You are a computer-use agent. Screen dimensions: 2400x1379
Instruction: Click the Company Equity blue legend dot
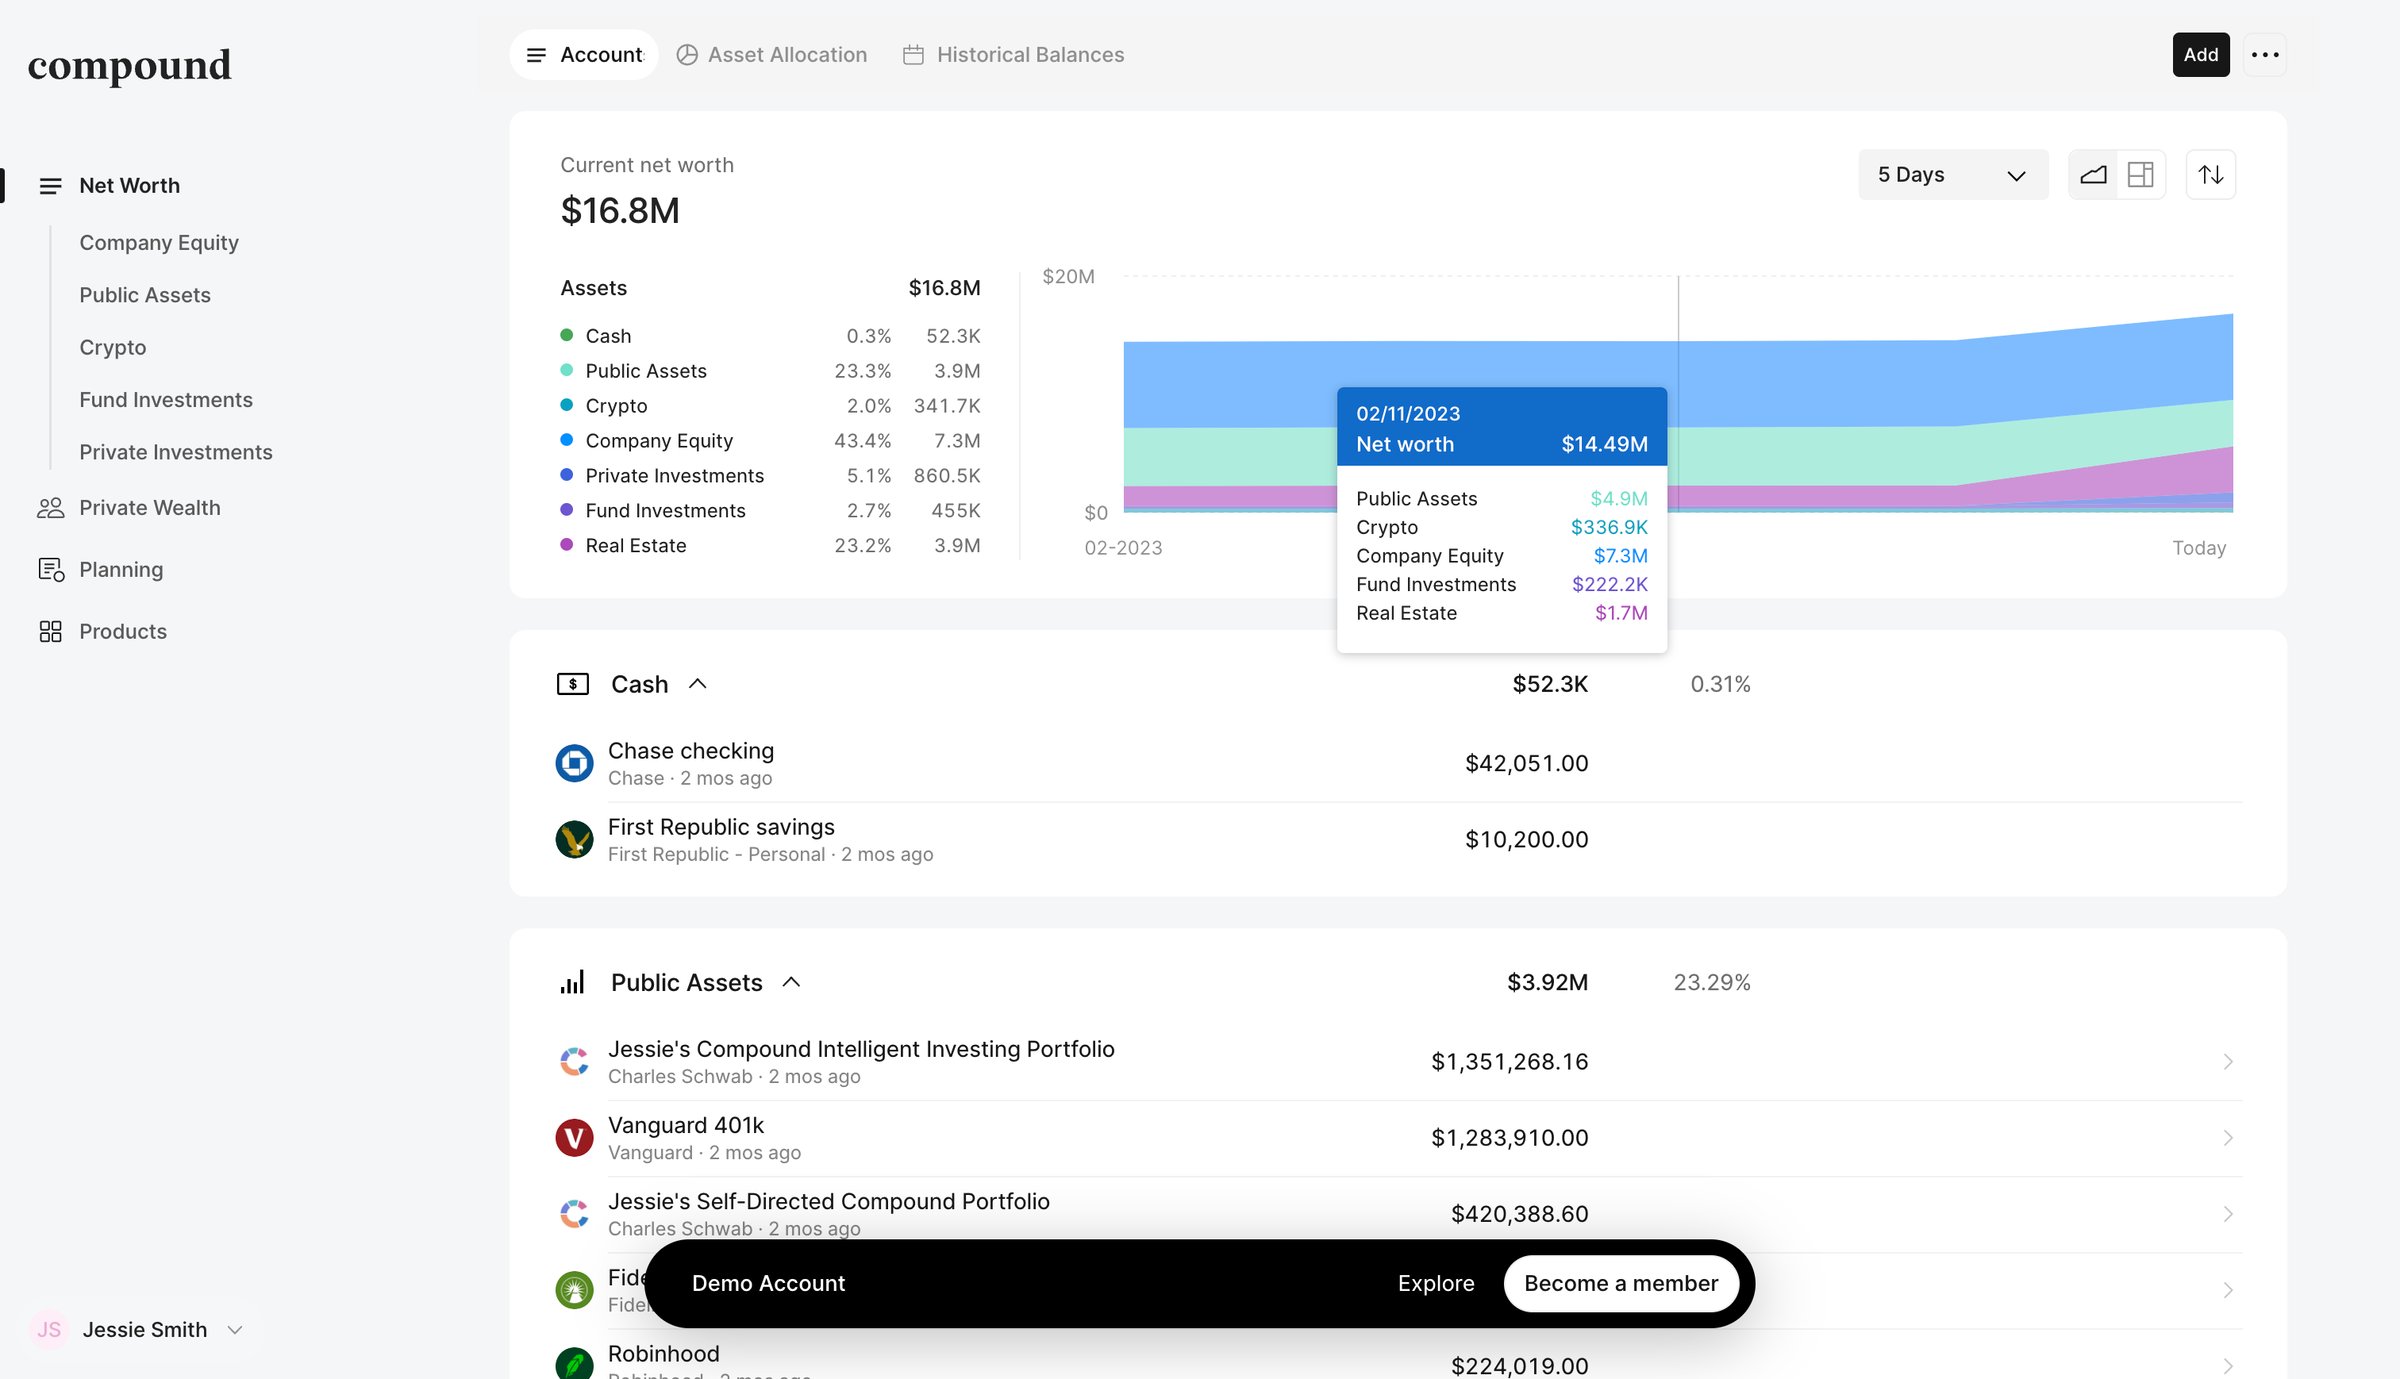click(x=567, y=440)
